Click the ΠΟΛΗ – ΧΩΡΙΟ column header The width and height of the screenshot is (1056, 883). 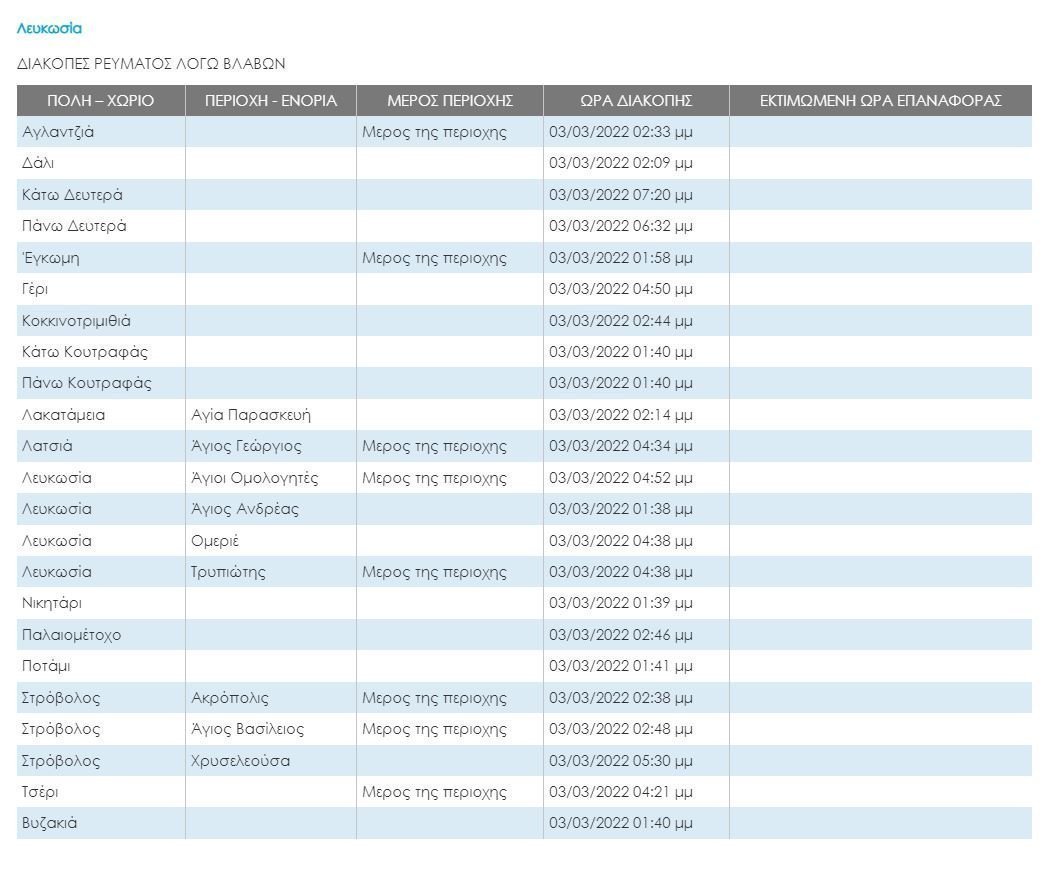[100, 100]
